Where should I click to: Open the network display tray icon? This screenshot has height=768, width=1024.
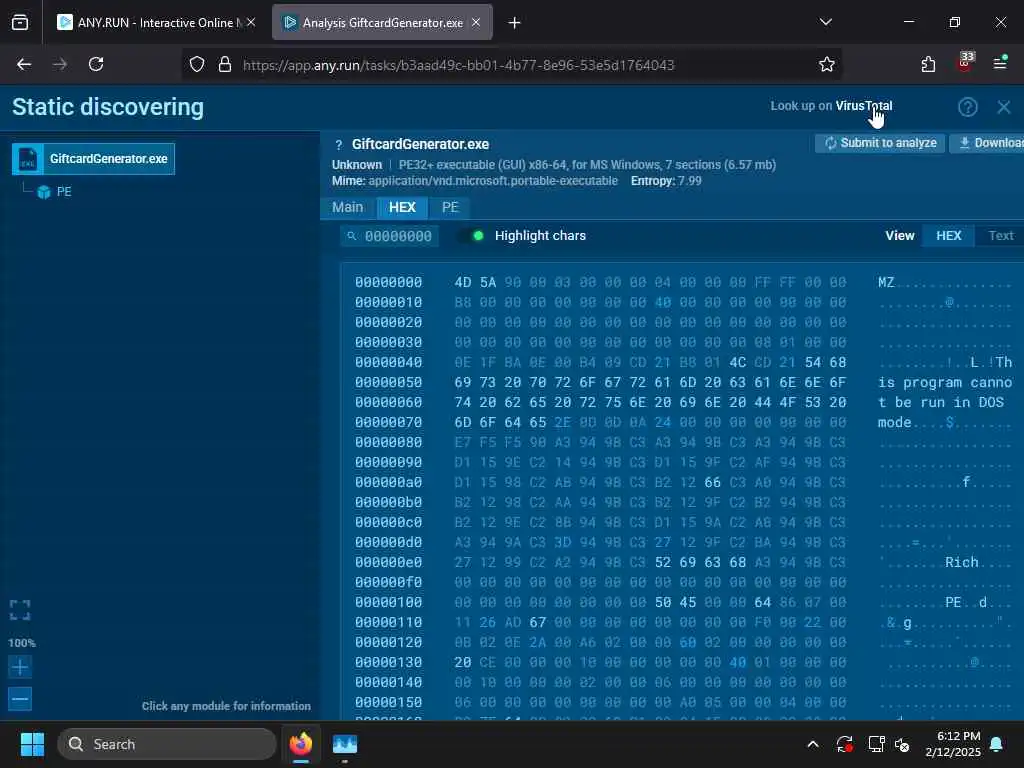coord(876,744)
